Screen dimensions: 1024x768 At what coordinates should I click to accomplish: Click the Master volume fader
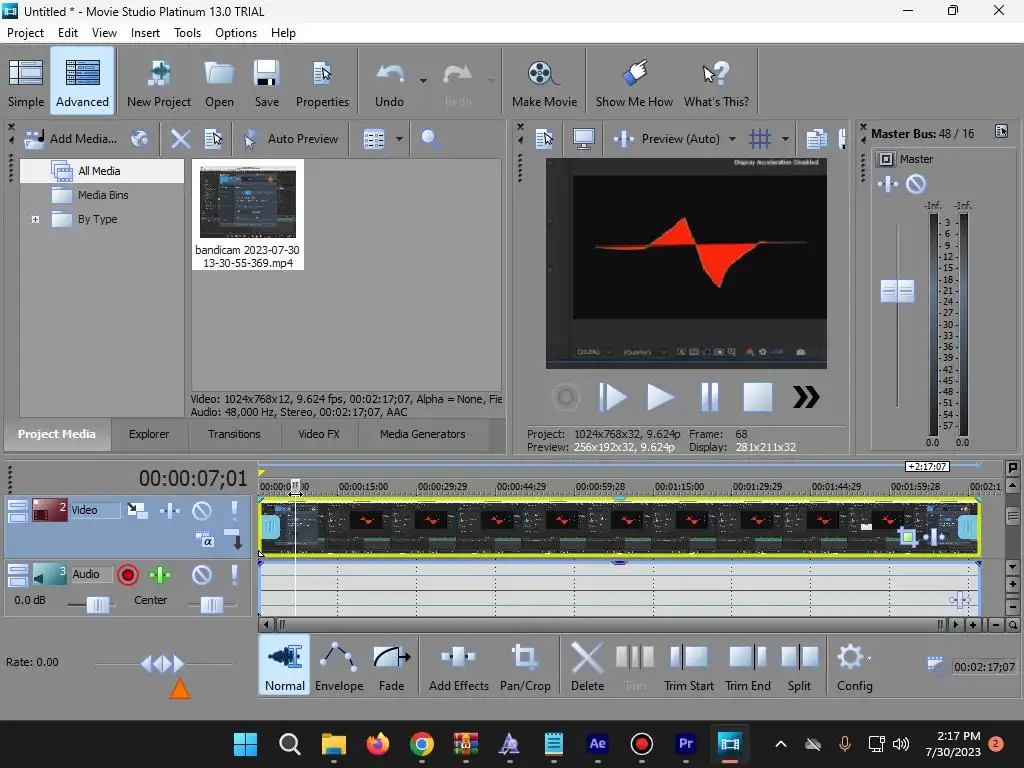coord(897,291)
